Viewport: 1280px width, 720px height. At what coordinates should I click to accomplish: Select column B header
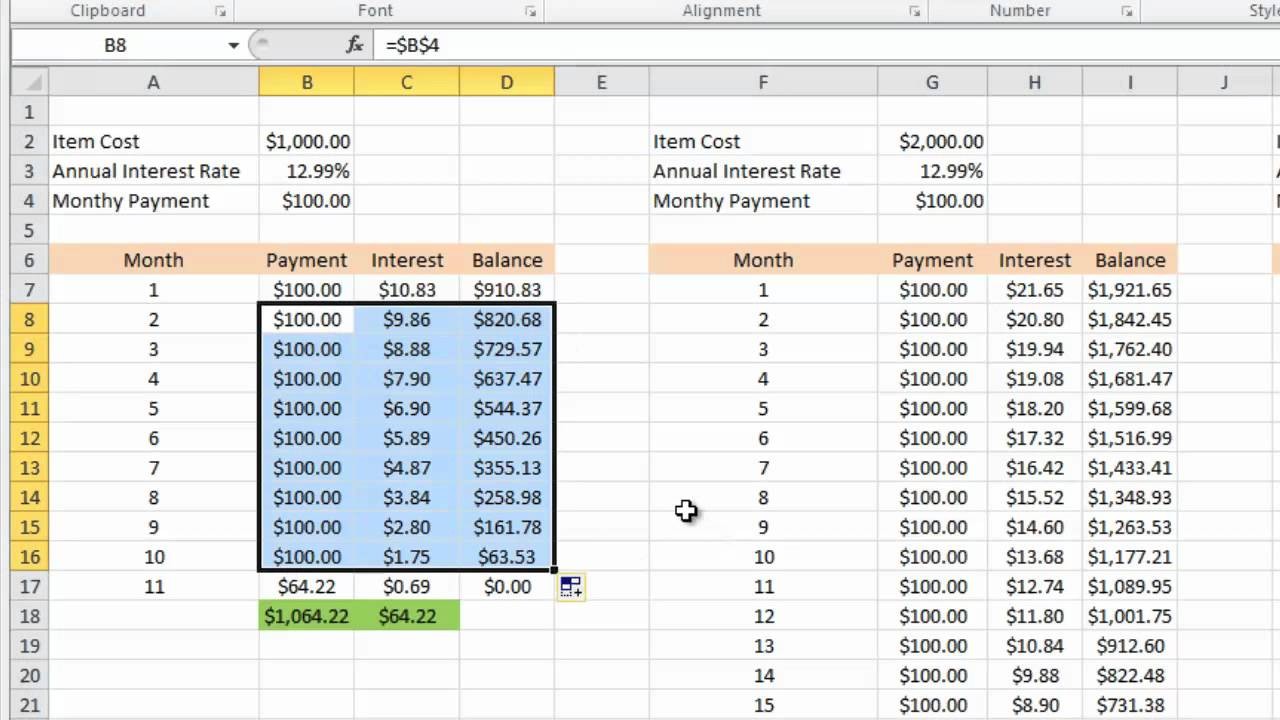307,83
